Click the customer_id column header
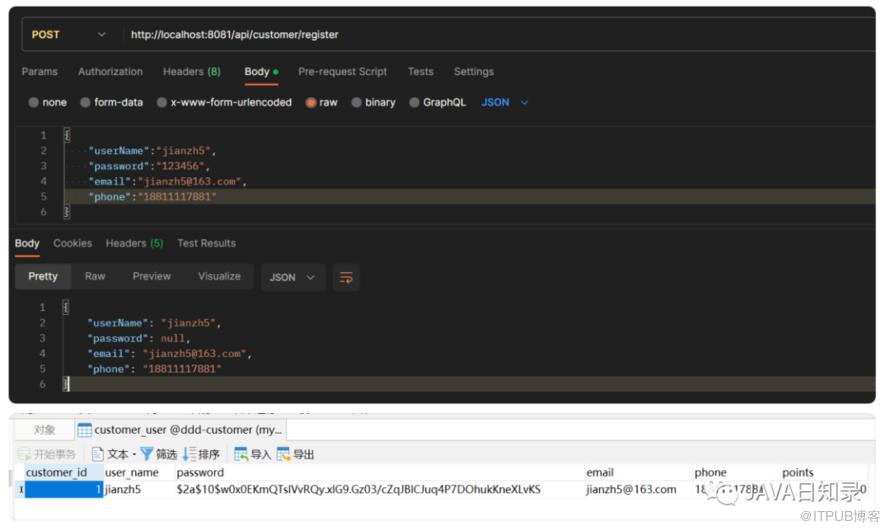Image resolution: width=890 pixels, height=531 pixels. click(57, 473)
